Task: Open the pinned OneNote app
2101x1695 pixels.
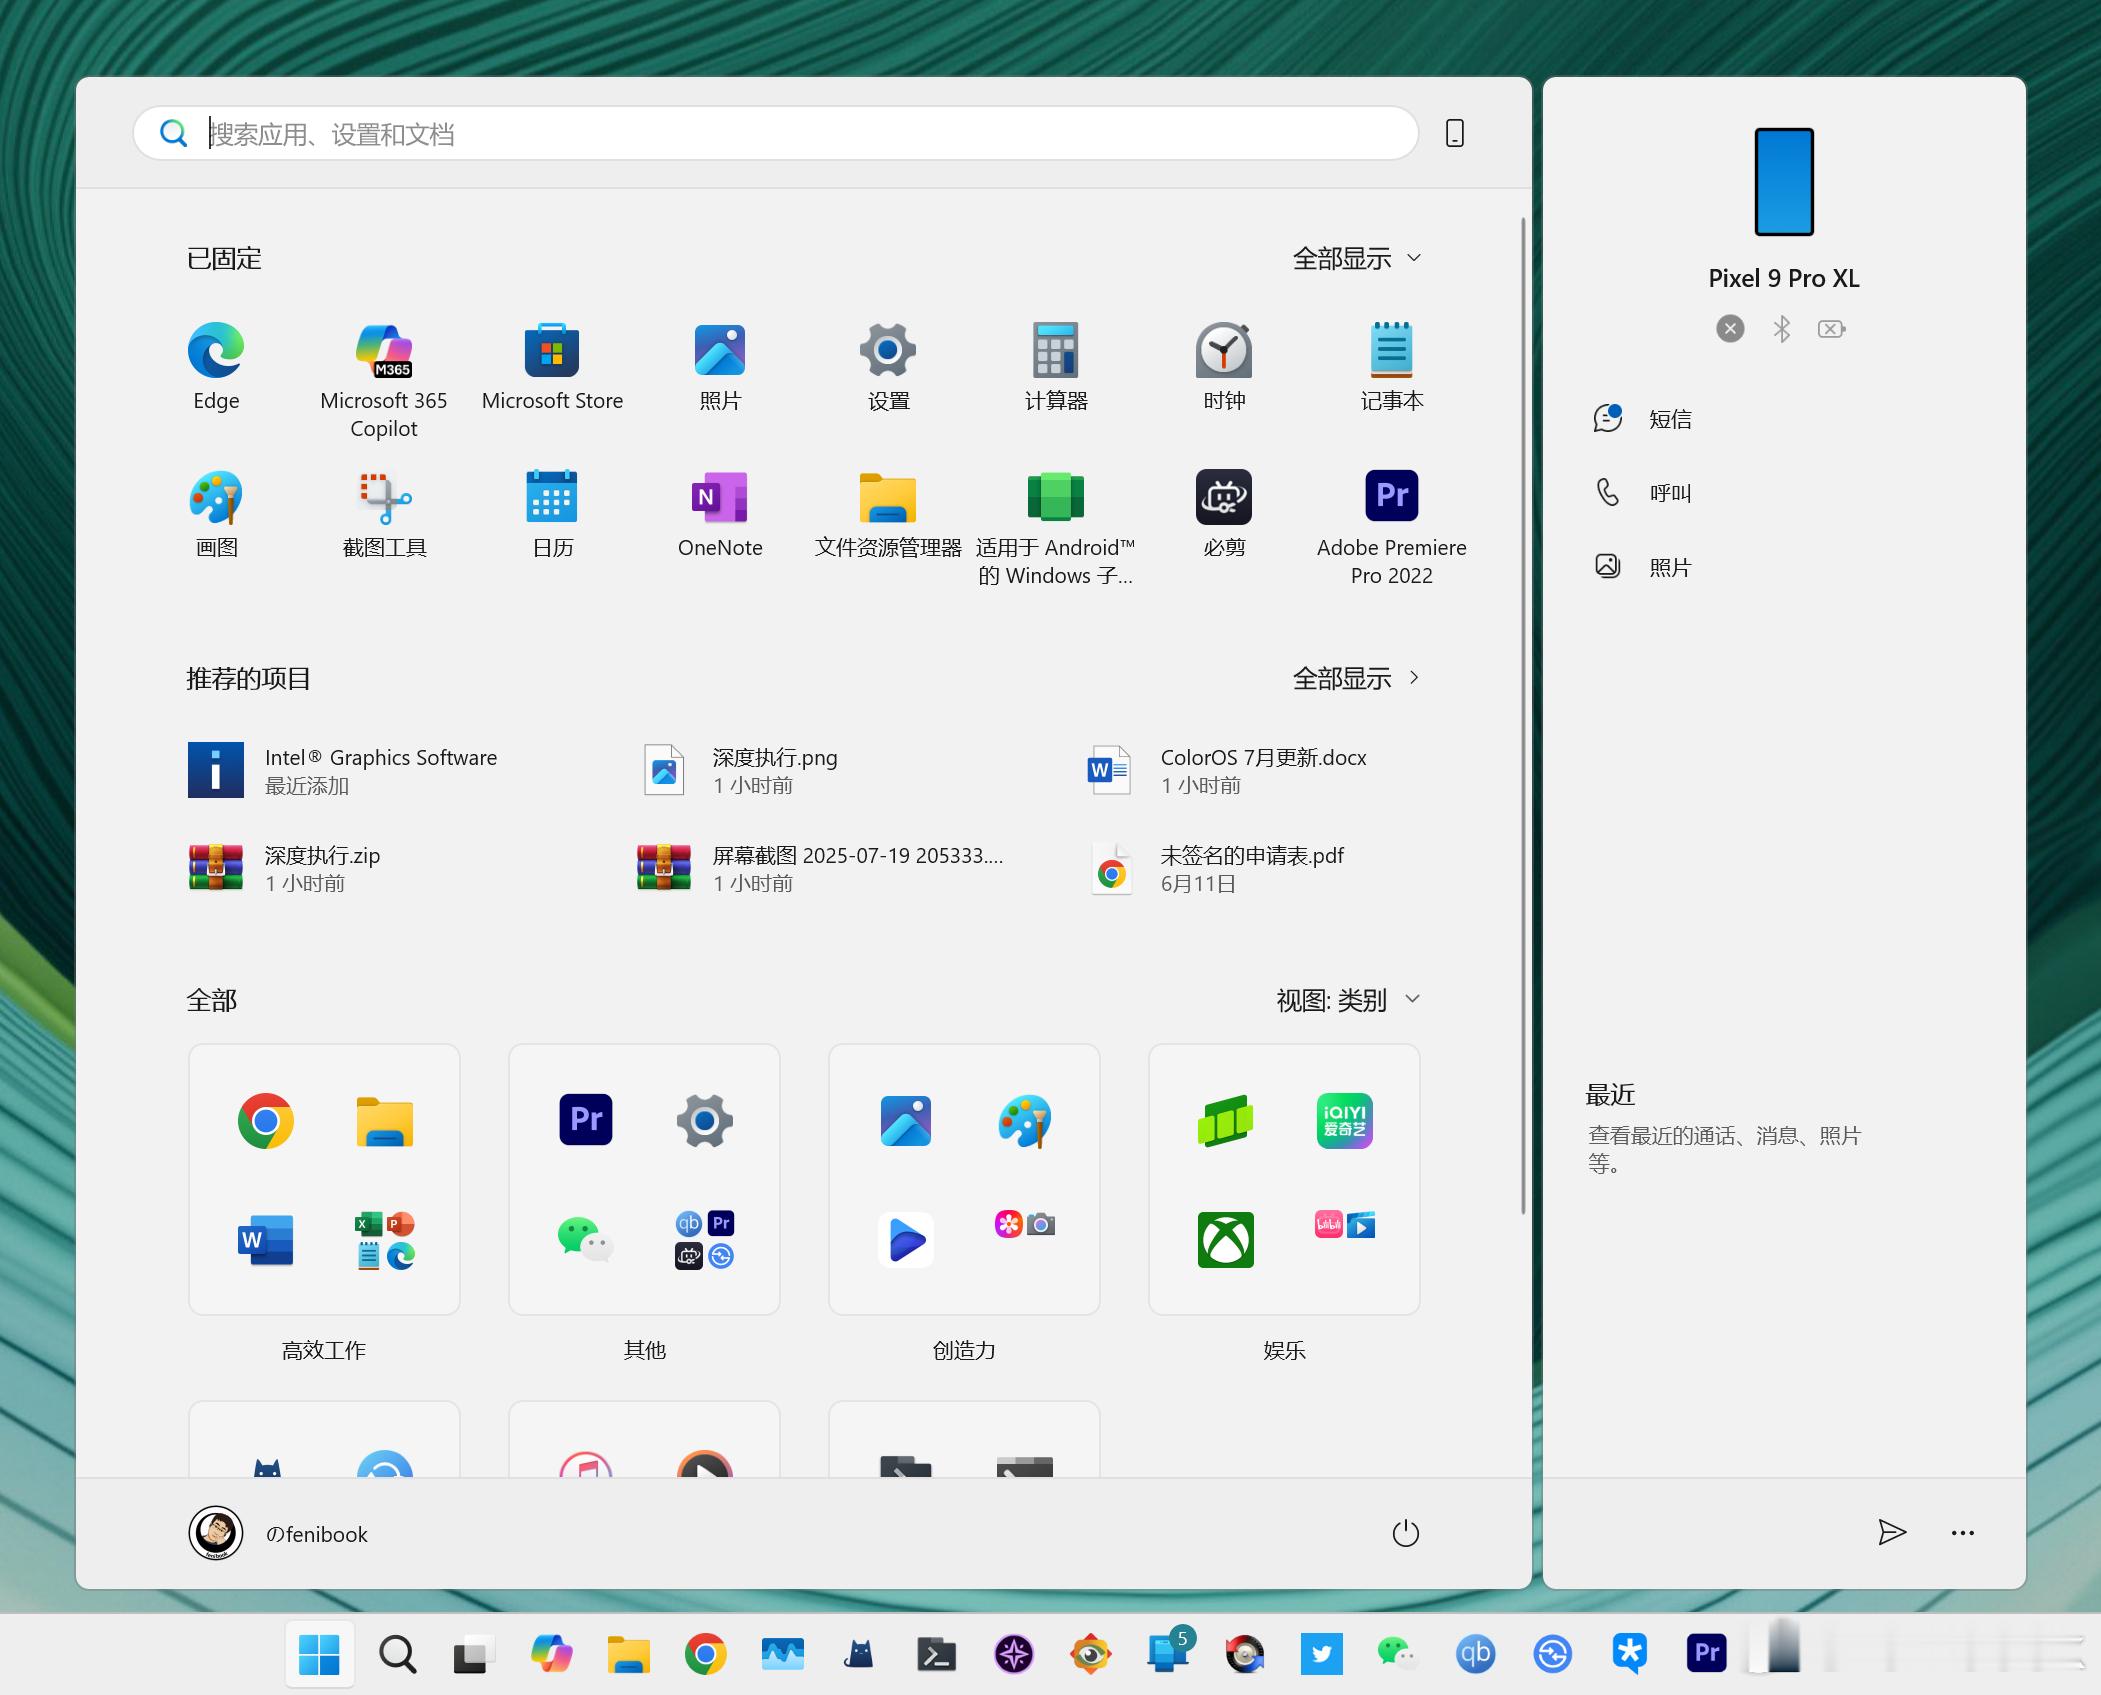Action: point(720,514)
